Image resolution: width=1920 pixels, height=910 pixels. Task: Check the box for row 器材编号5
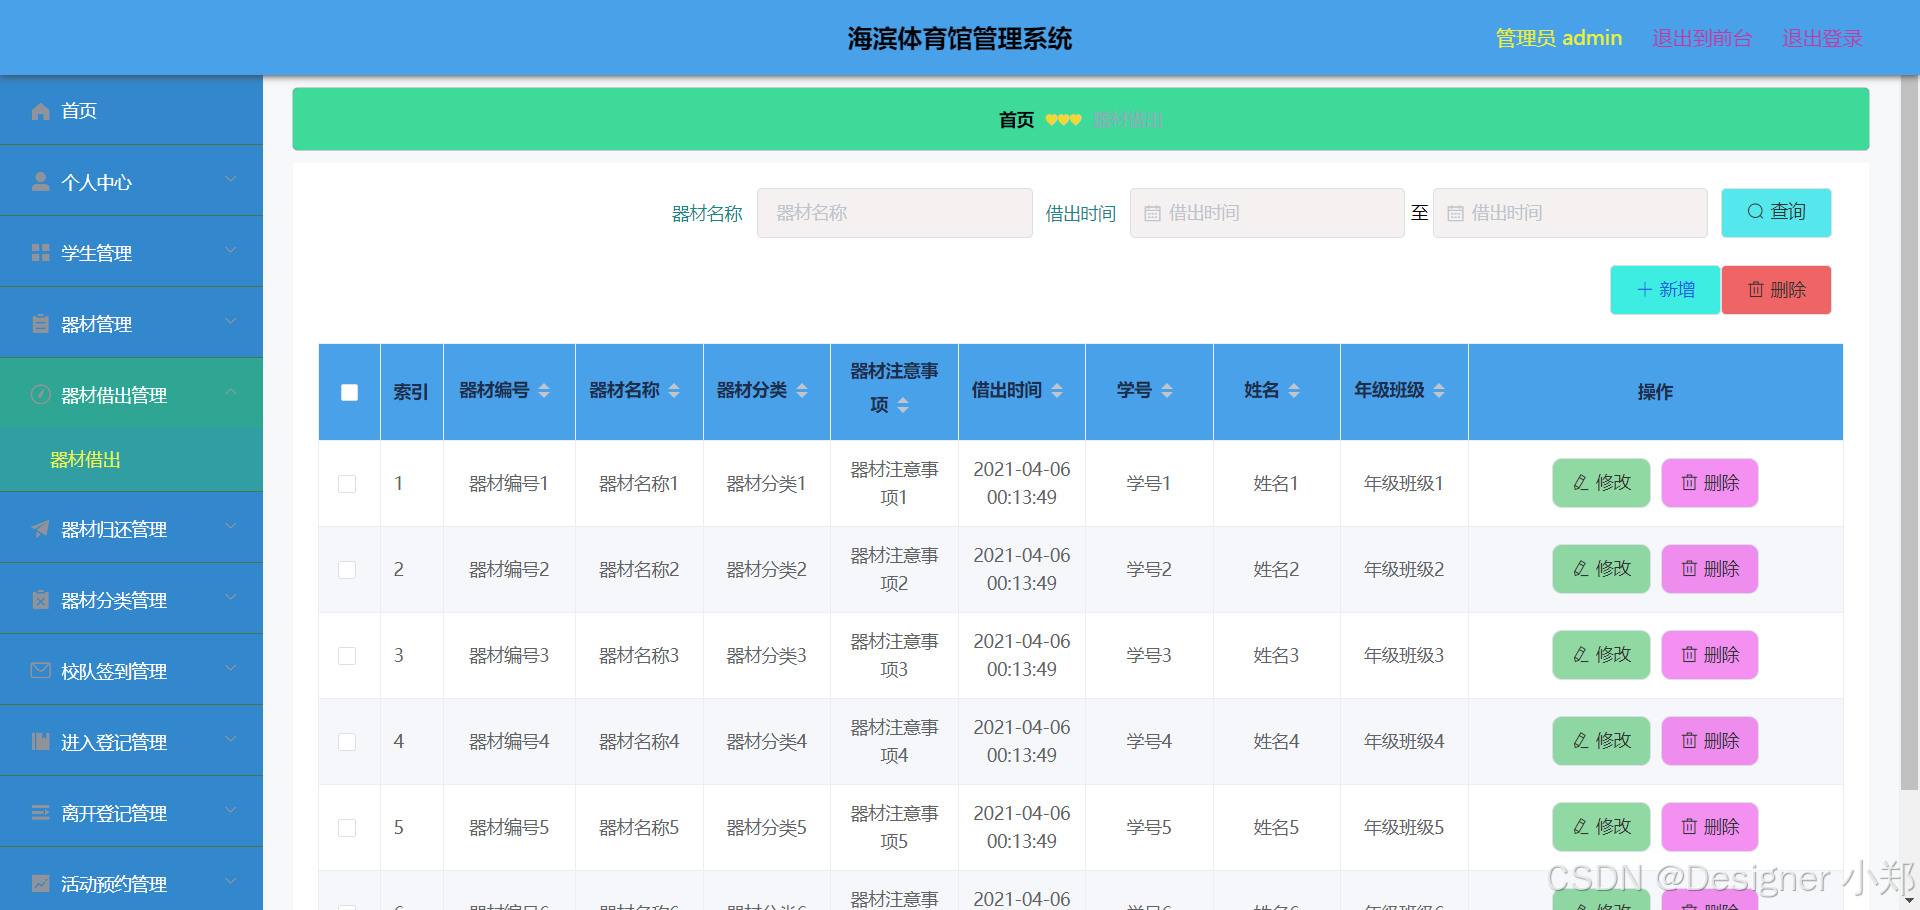click(x=347, y=828)
